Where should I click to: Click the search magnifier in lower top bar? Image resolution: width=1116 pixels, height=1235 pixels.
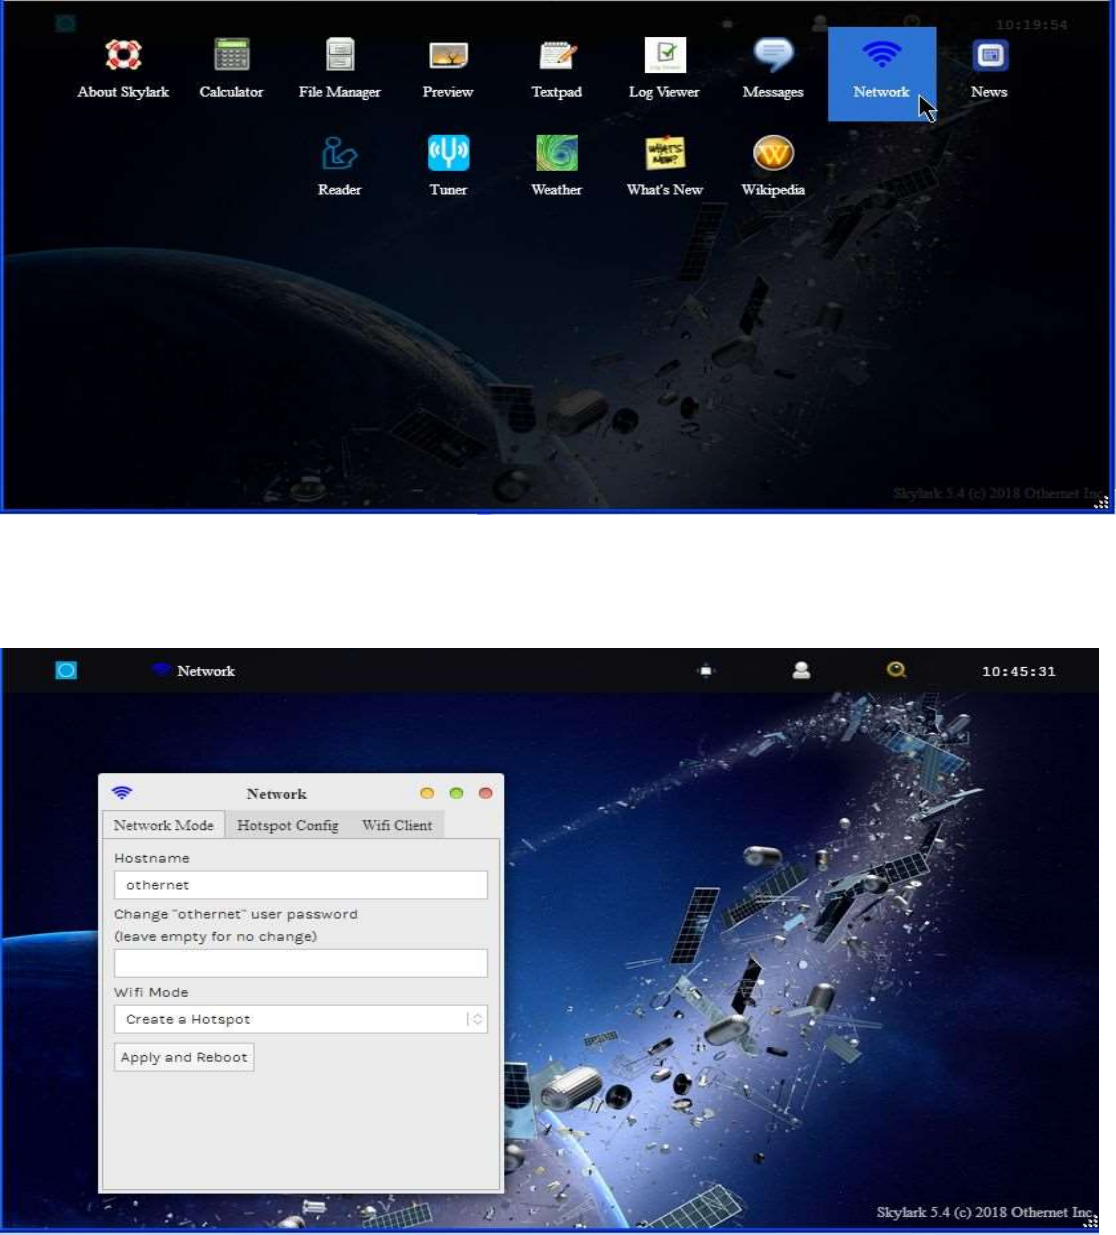pos(896,670)
